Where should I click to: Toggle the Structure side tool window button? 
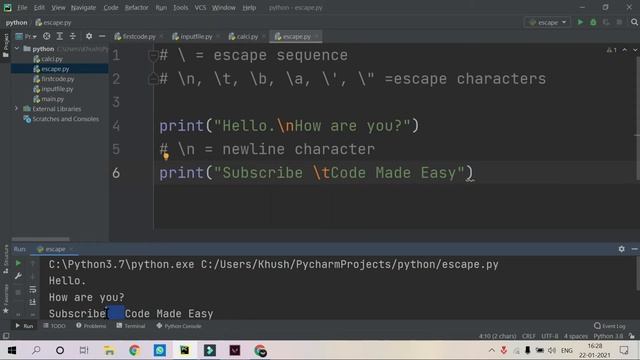coord(6,259)
